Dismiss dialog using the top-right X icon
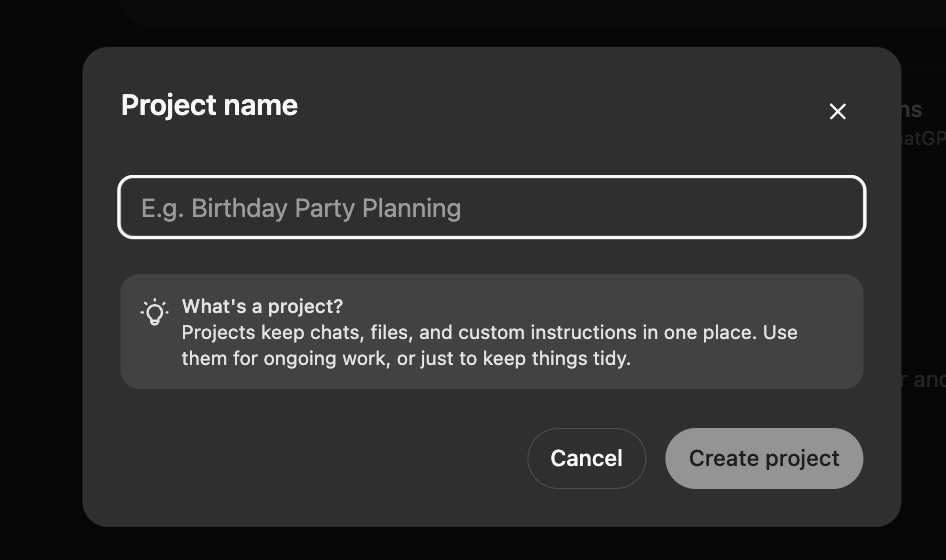 point(838,112)
